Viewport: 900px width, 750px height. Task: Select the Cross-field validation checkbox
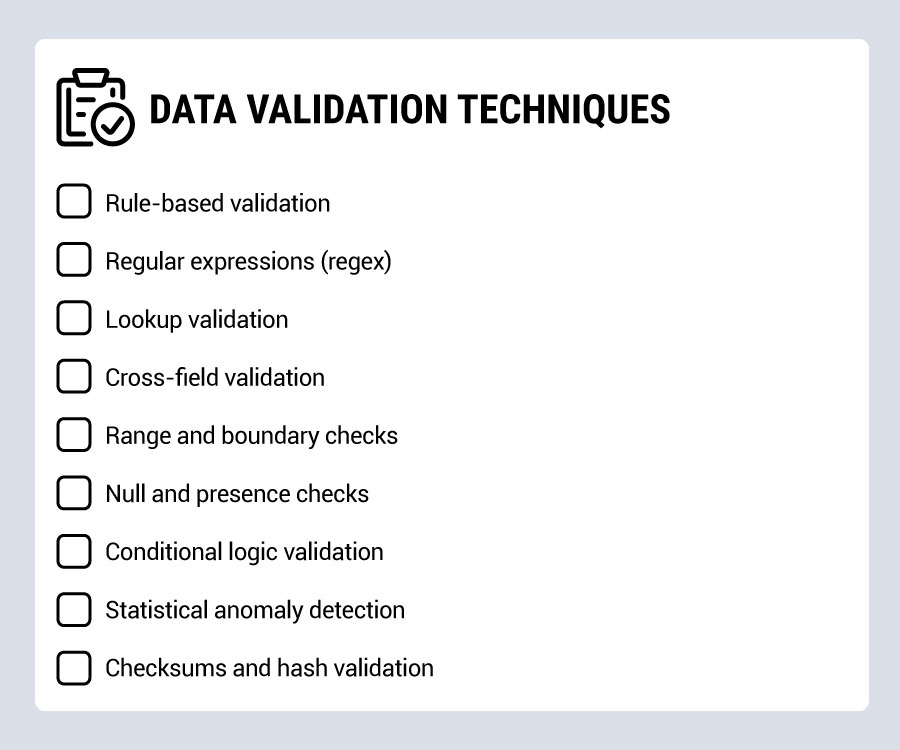pos(74,376)
